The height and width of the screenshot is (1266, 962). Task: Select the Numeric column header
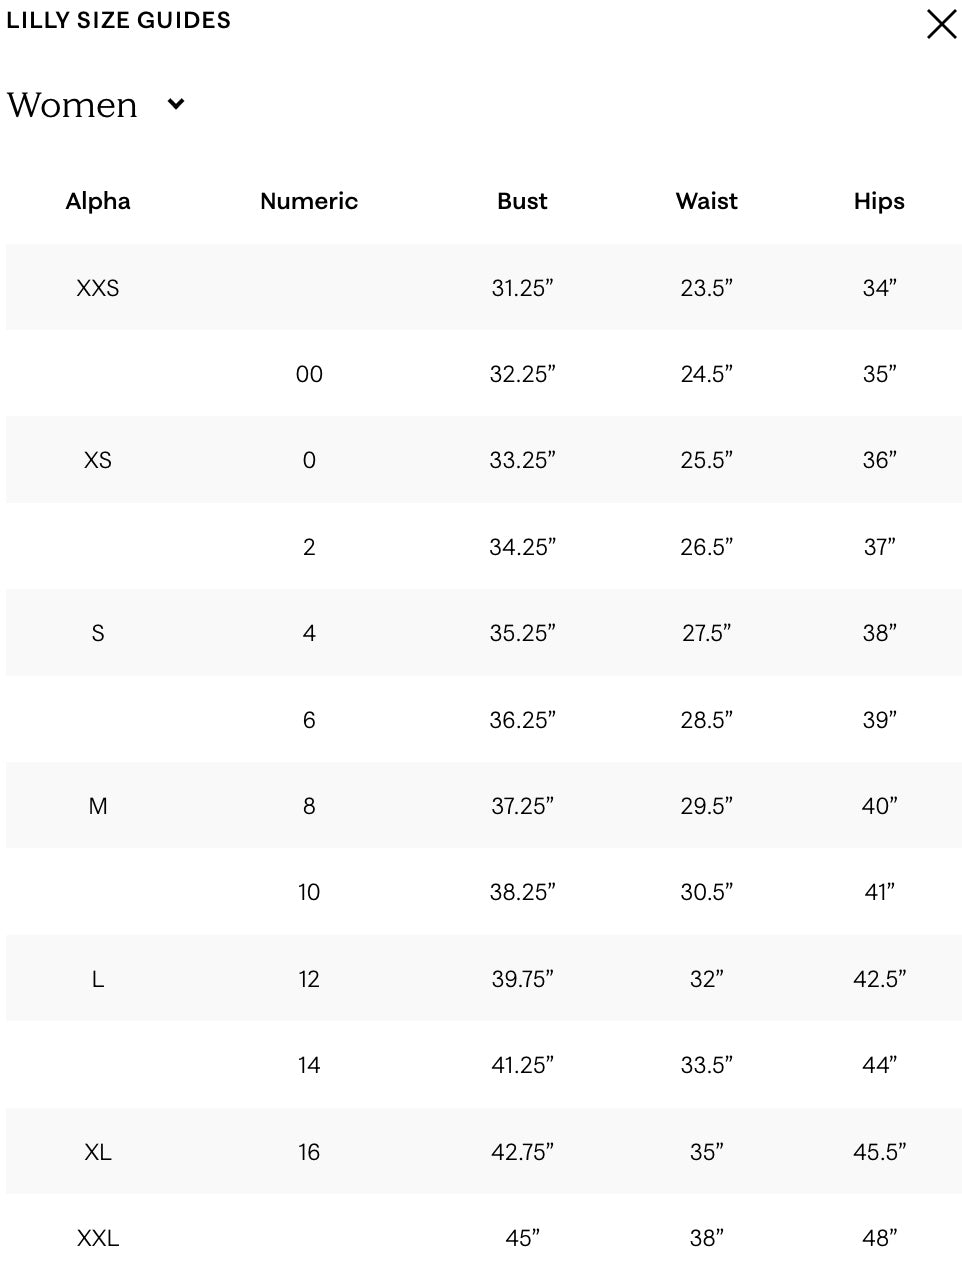pos(308,201)
